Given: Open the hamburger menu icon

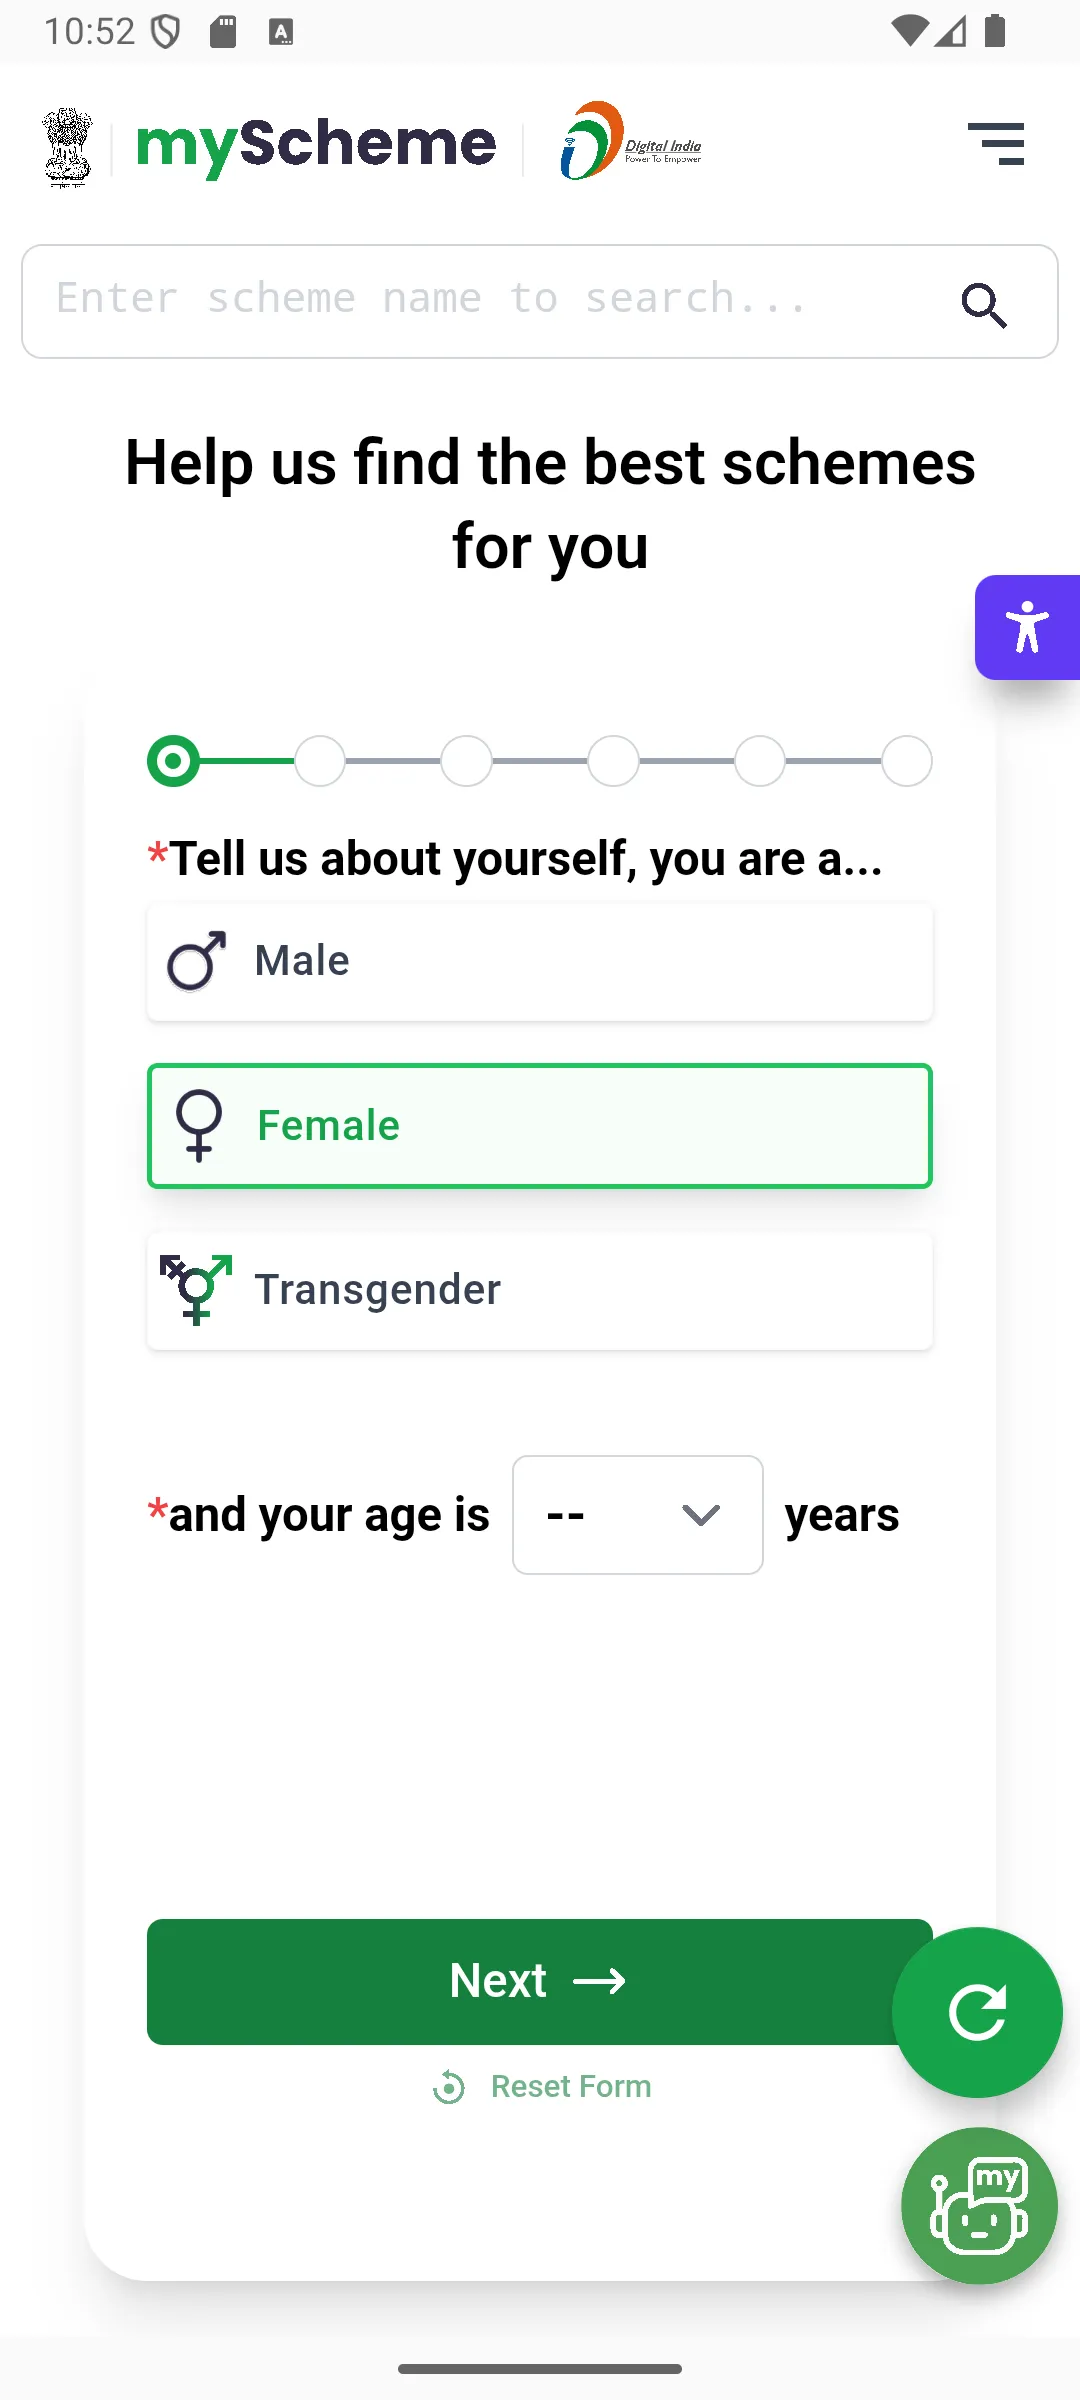Looking at the screenshot, I should [x=996, y=144].
